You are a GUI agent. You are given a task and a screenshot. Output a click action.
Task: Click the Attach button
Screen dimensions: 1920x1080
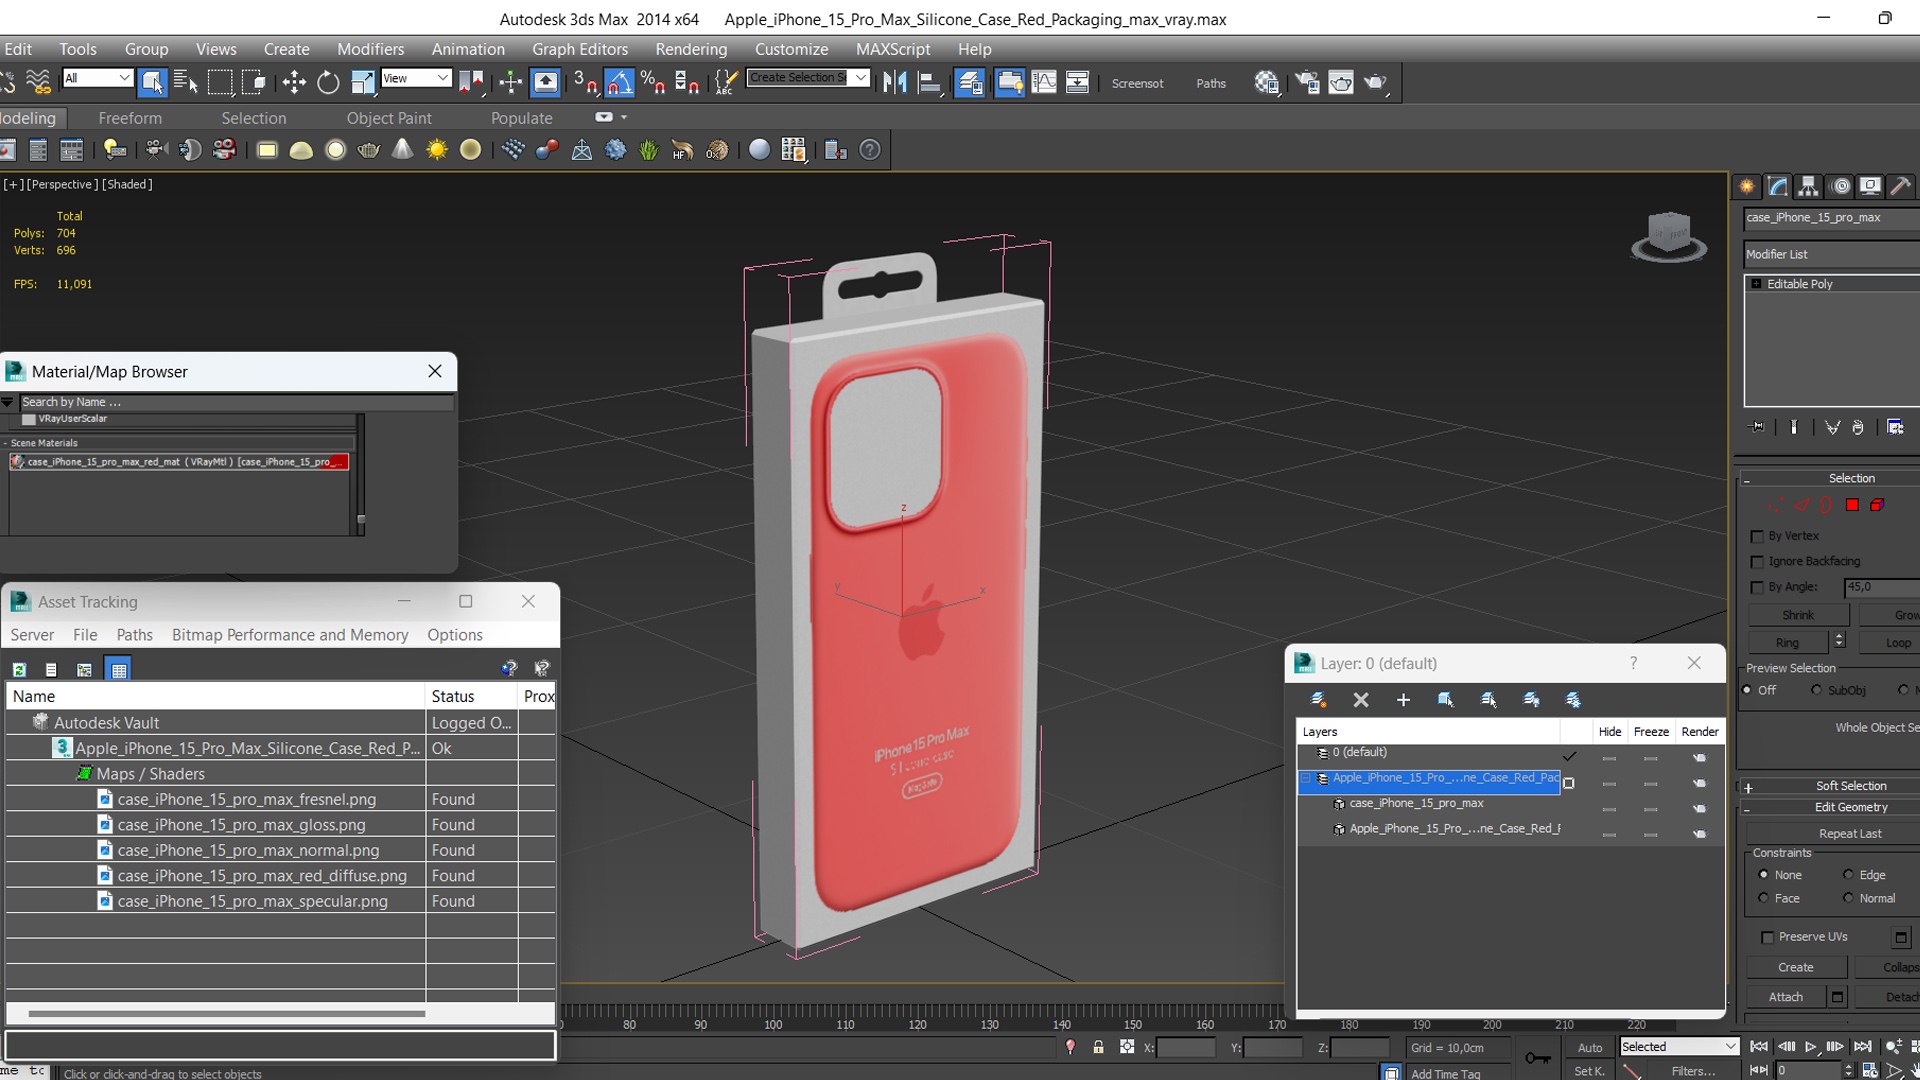coord(1786,997)
